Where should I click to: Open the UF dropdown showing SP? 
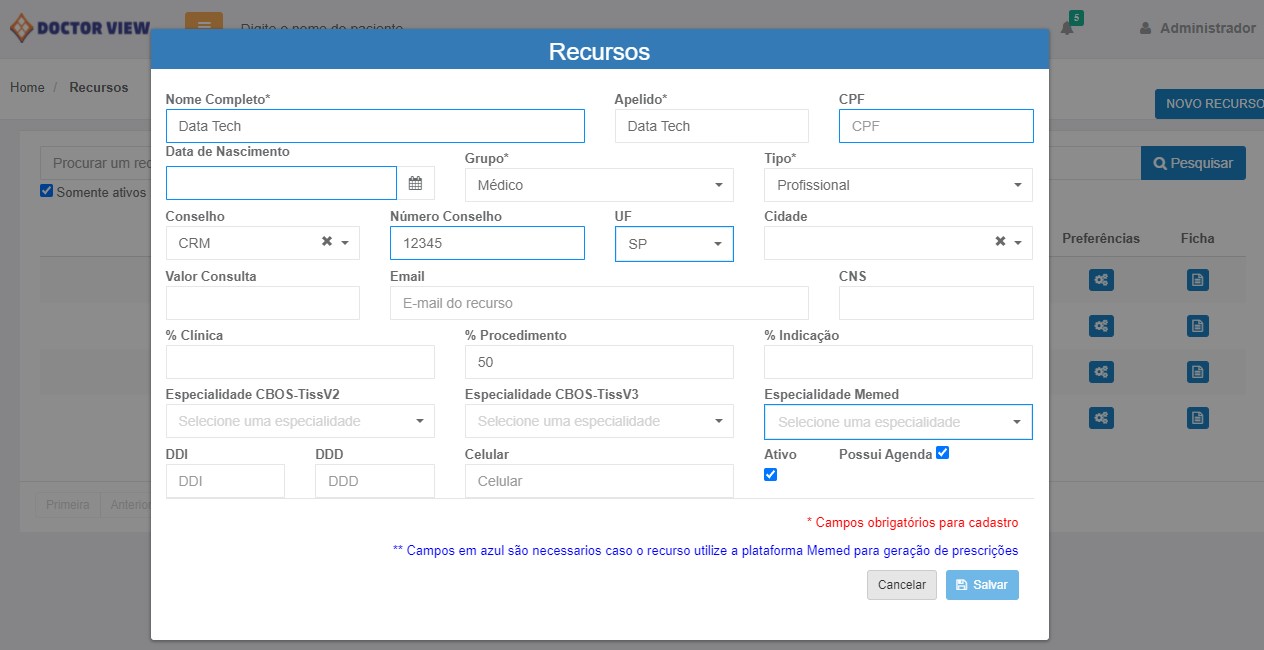coord(673,244)
